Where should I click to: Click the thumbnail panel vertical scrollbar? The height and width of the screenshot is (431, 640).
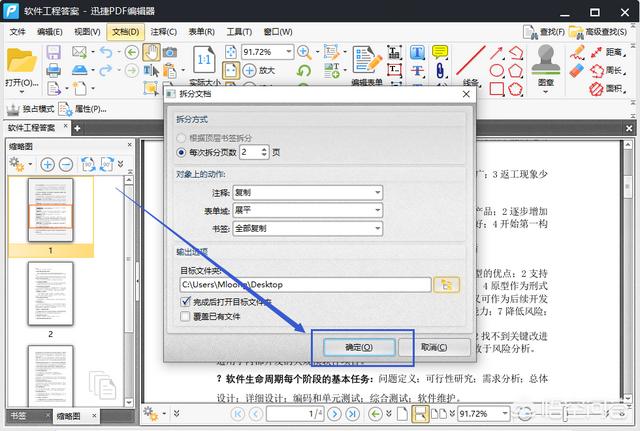[x=128, y=290]
